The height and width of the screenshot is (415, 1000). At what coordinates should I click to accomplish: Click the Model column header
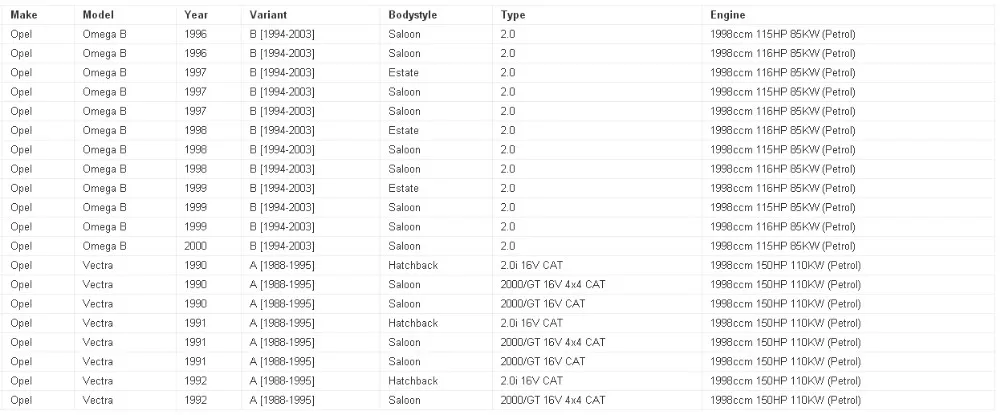pos(100,16)
